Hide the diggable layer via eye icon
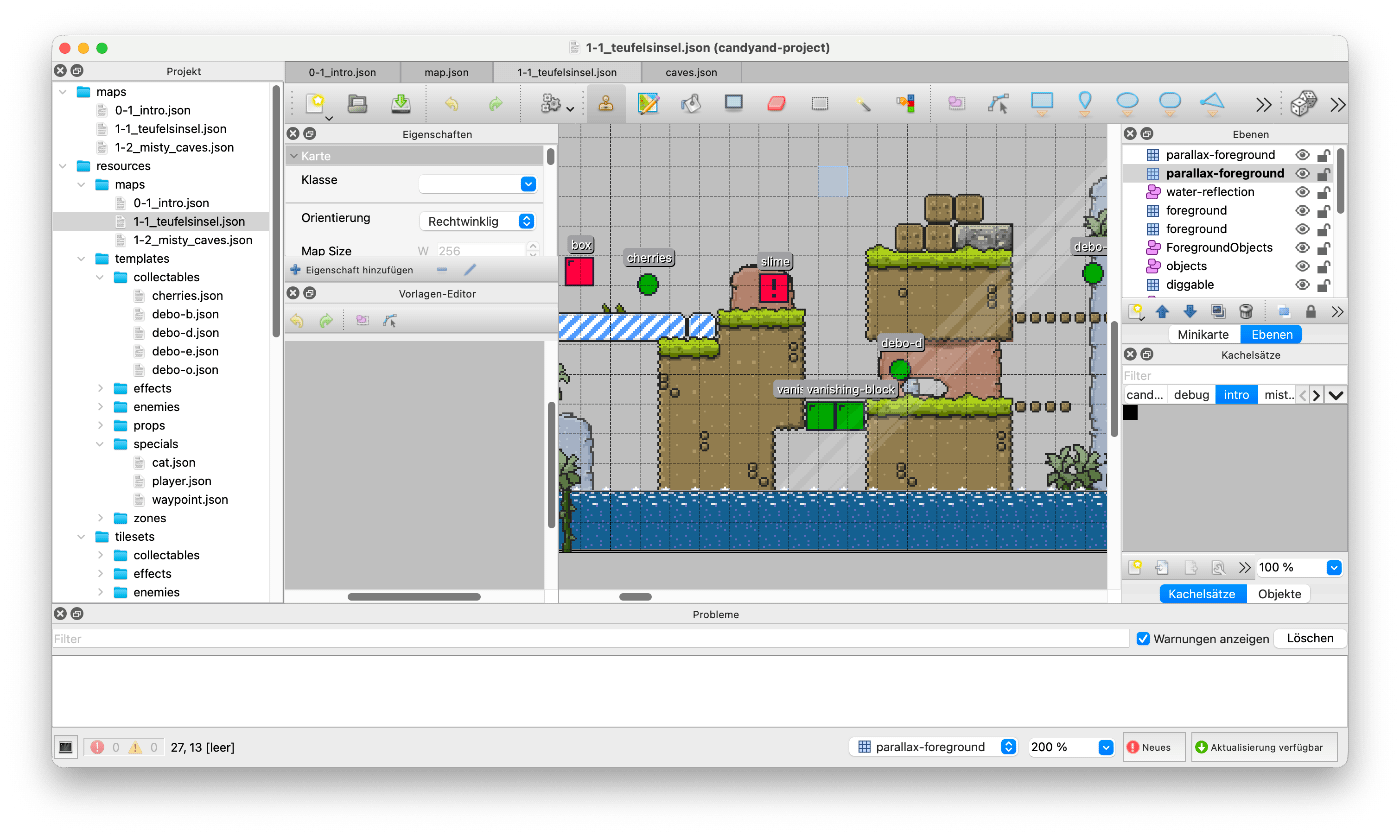1400x836 pixels. [x=1302, y=285]
